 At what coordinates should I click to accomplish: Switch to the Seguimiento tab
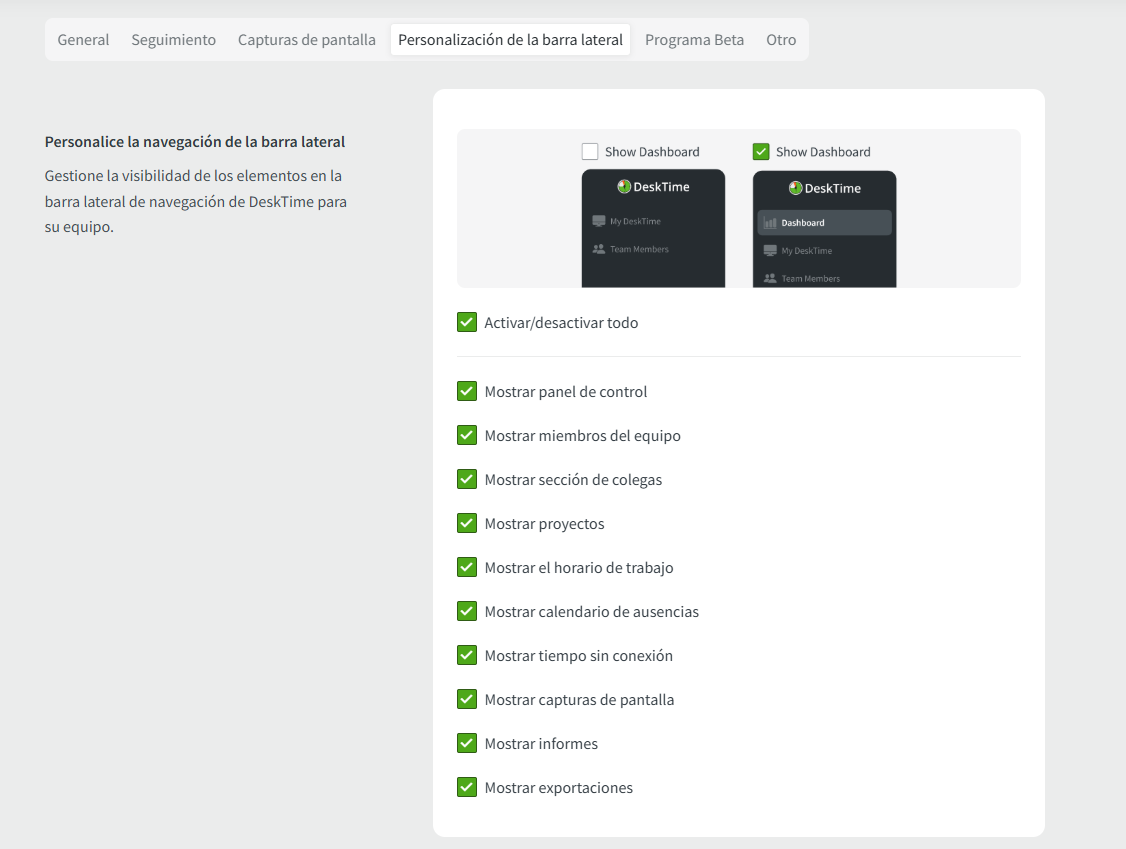pos(173,40)
